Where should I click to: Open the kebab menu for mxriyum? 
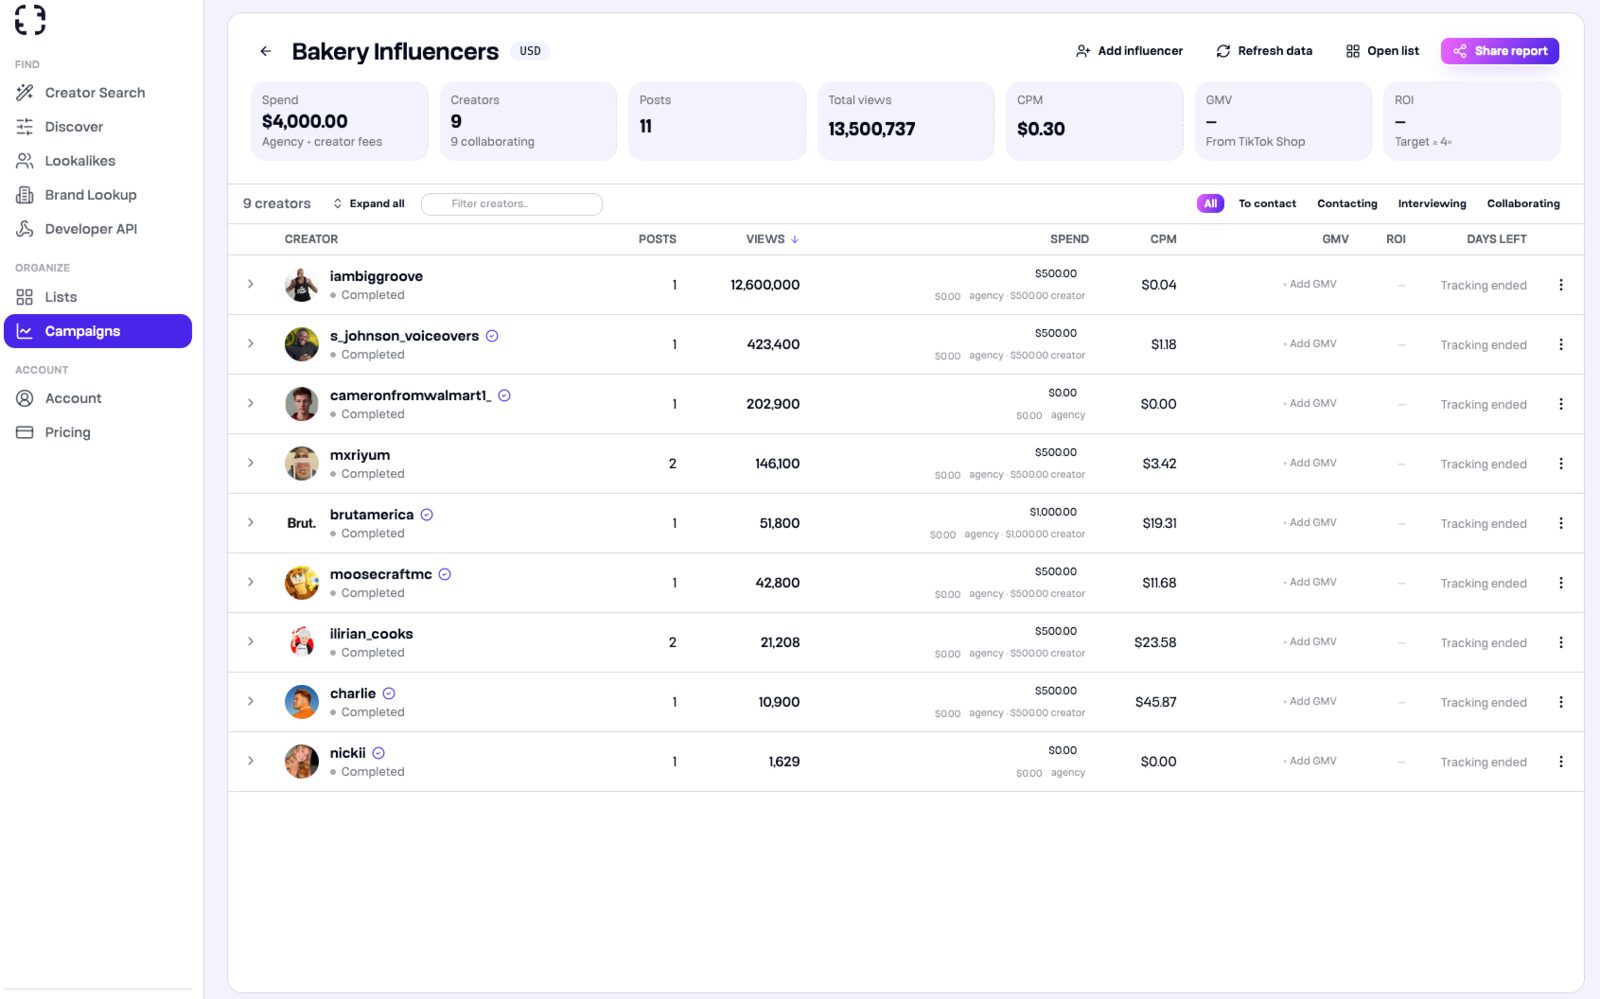click(x=1560, y=463)
